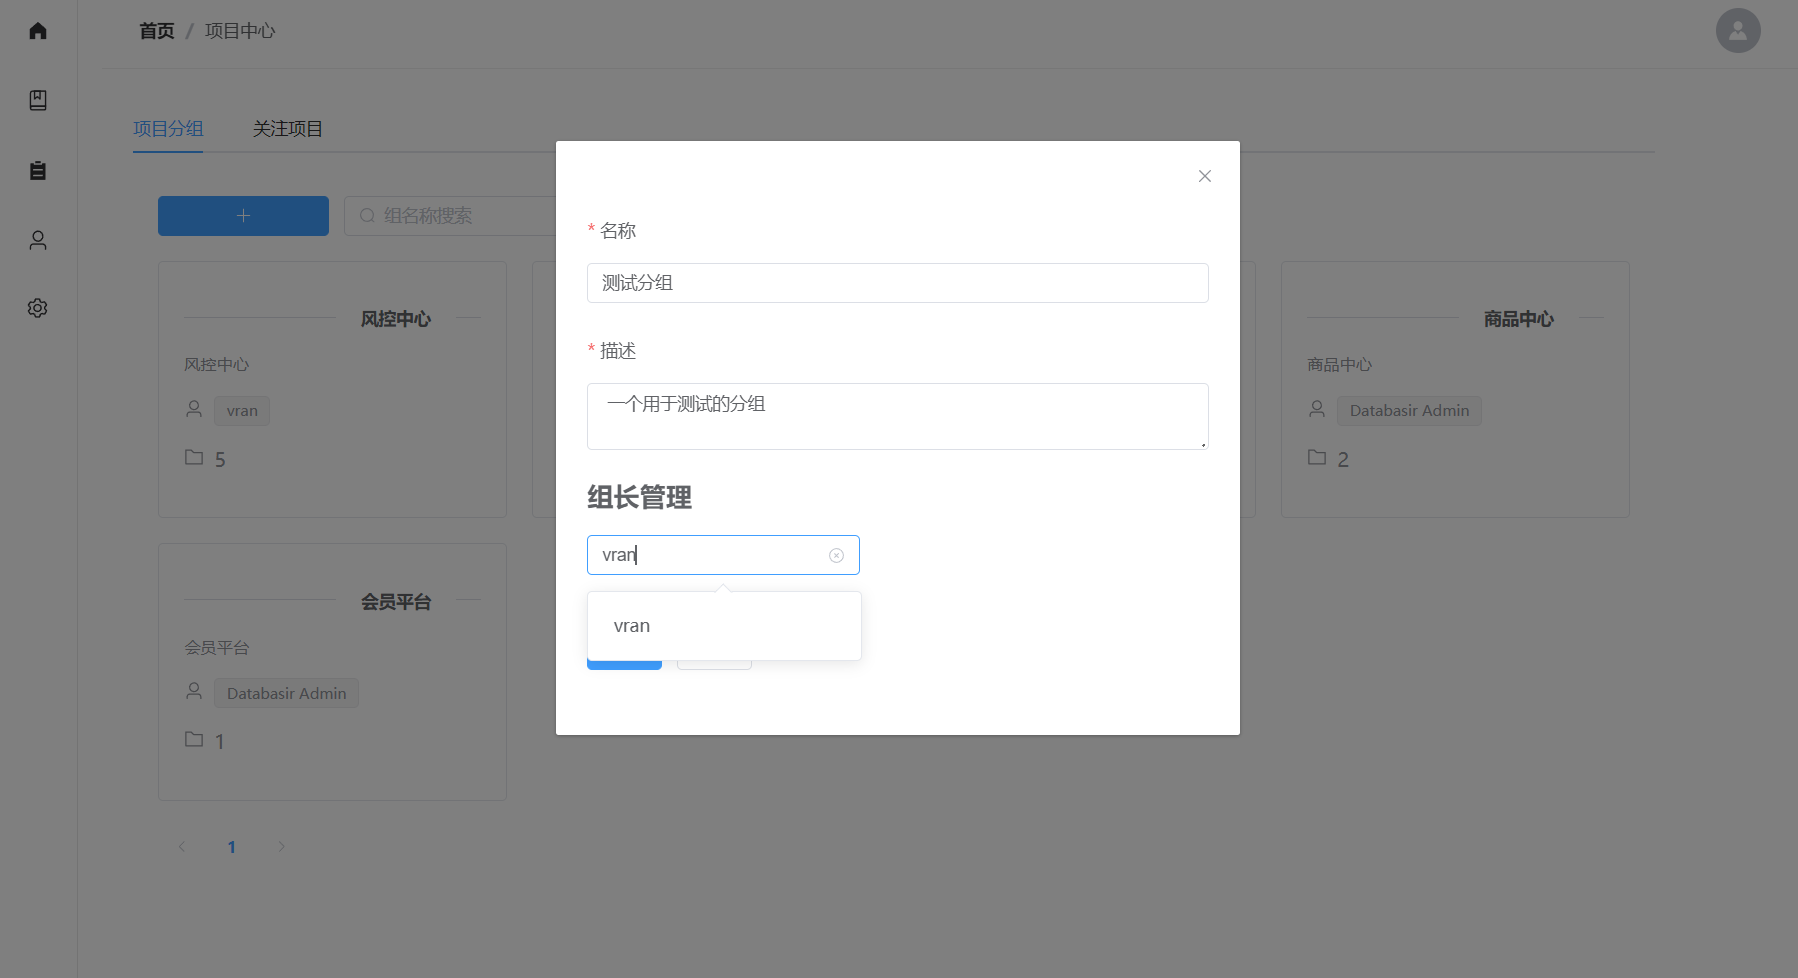Select vran from the suggestion dropdown

coord(632,626)
